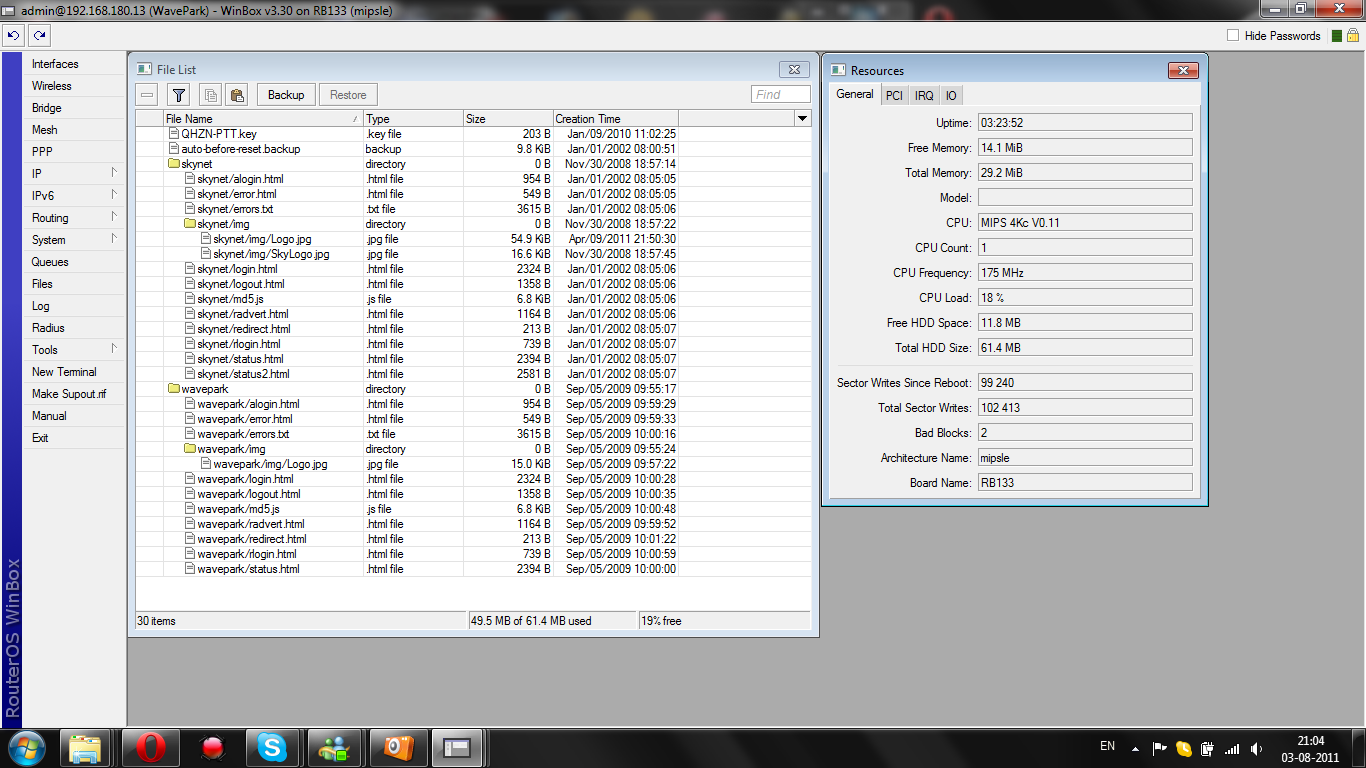The height and width of the screenshot is (768, 1366).
Task: Expand the System submenu in sidebar
Action: pos(114,239)
